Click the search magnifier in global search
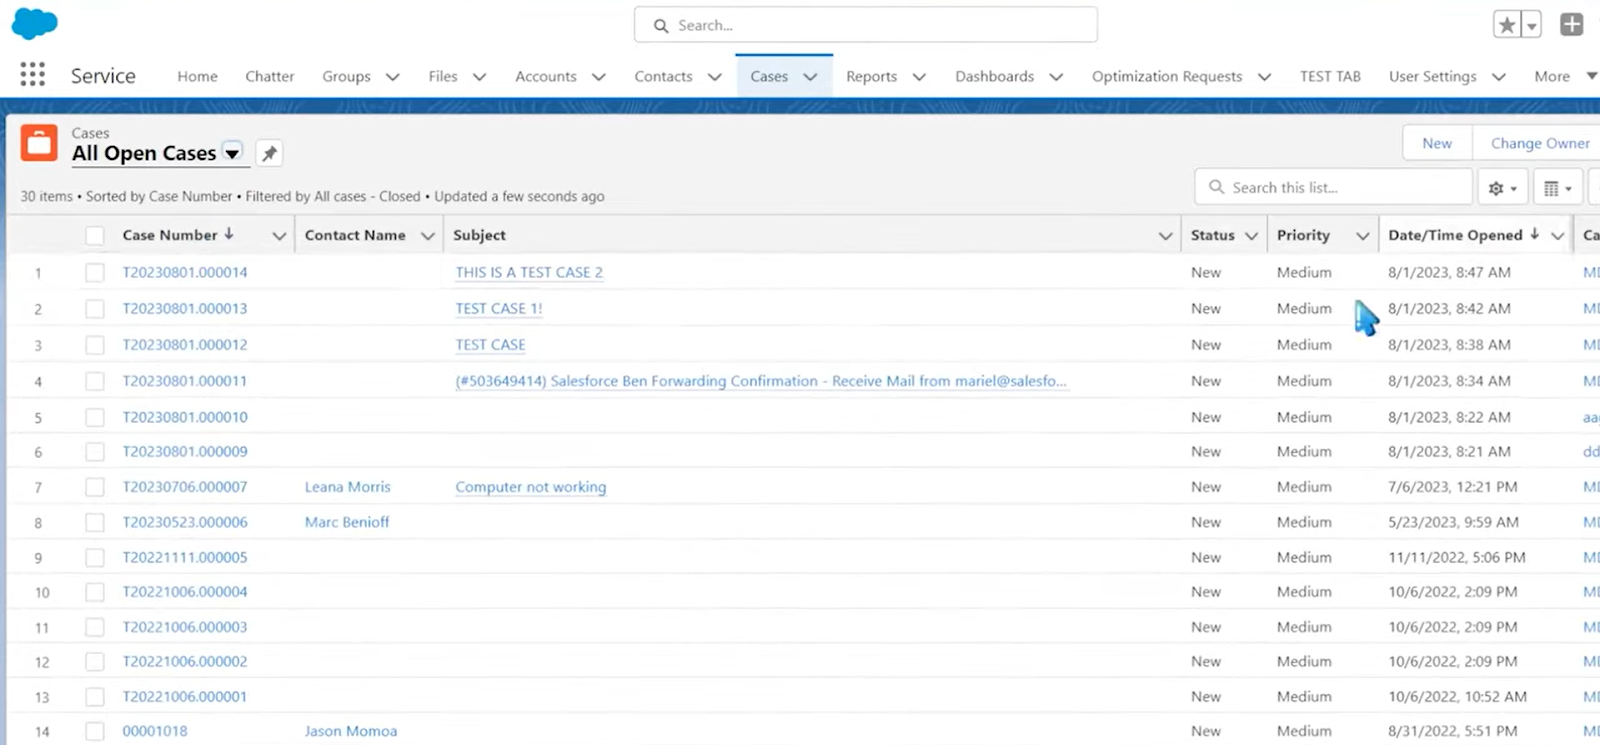The width and height of the screenshot is (1600, 745). click(x=661, y=26)
